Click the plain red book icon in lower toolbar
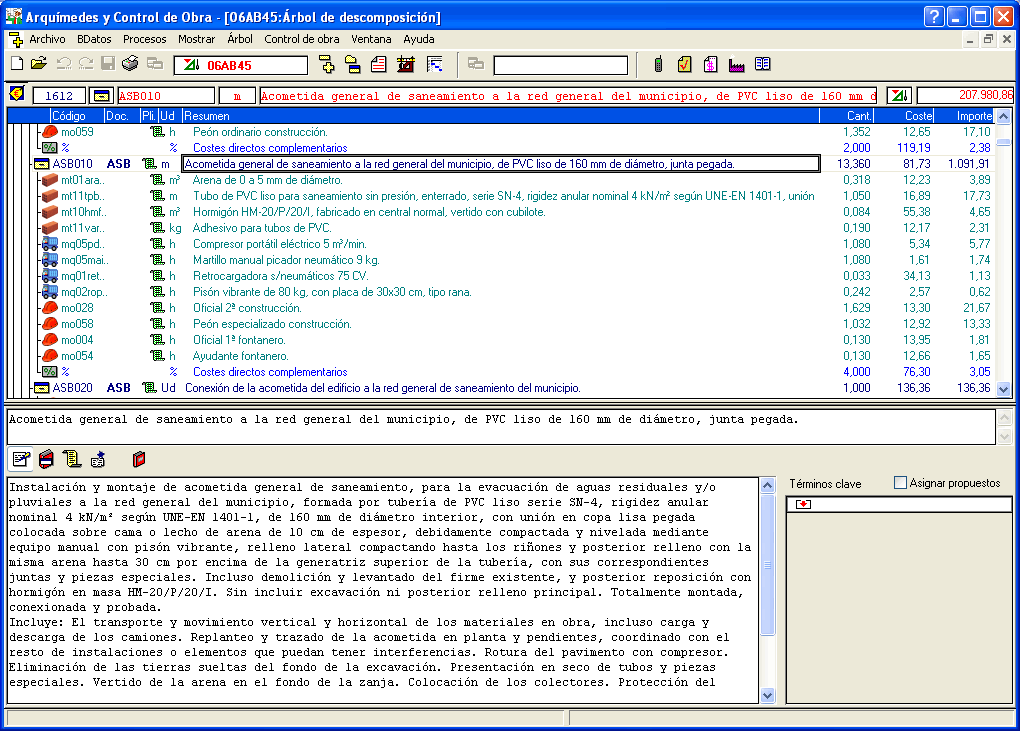The height and width of the screenshot is (731, 1020). [139, 460]
